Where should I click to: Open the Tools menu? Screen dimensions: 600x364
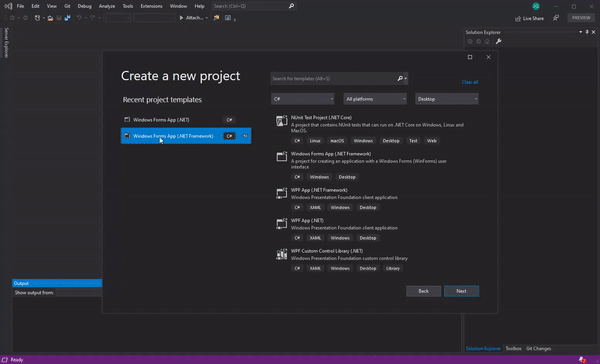coord(128,6)
